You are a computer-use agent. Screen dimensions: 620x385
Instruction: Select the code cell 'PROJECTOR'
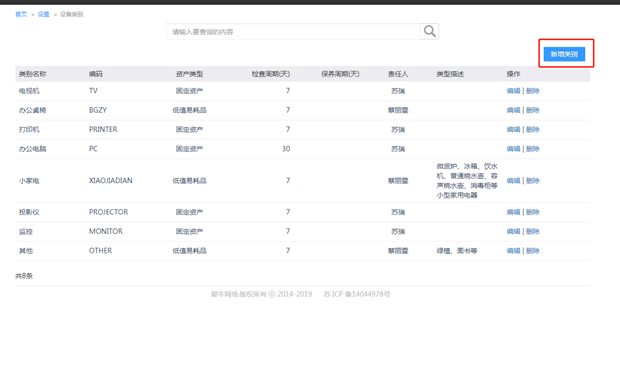click(x=109, y=212)
